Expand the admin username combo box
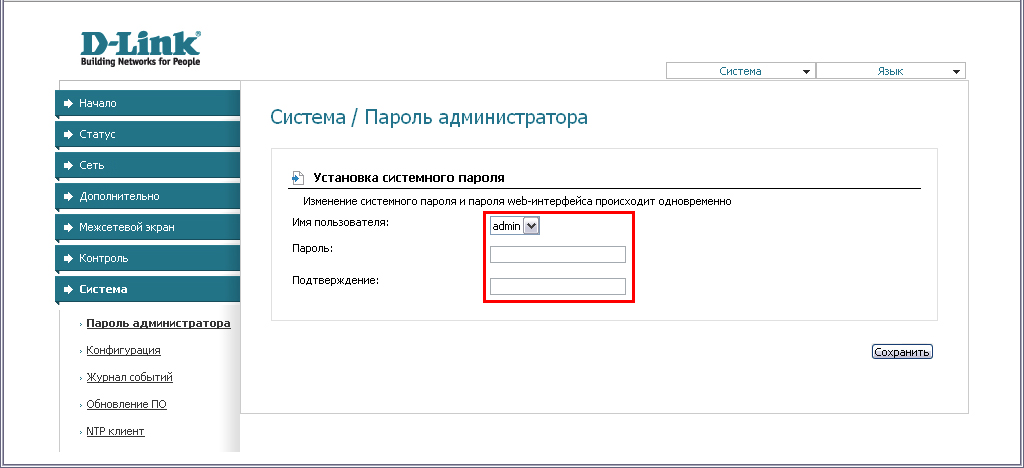Image resolution: width=1024 pixels, height=468 pixels. (x=515, y=226)
